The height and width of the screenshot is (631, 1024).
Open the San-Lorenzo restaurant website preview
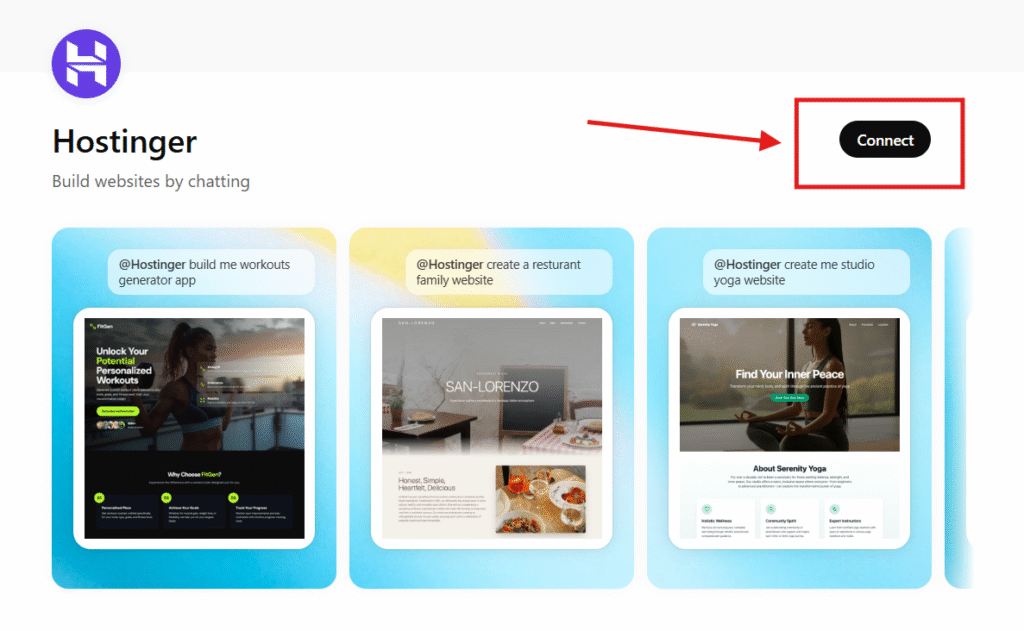tap(492, 429)
